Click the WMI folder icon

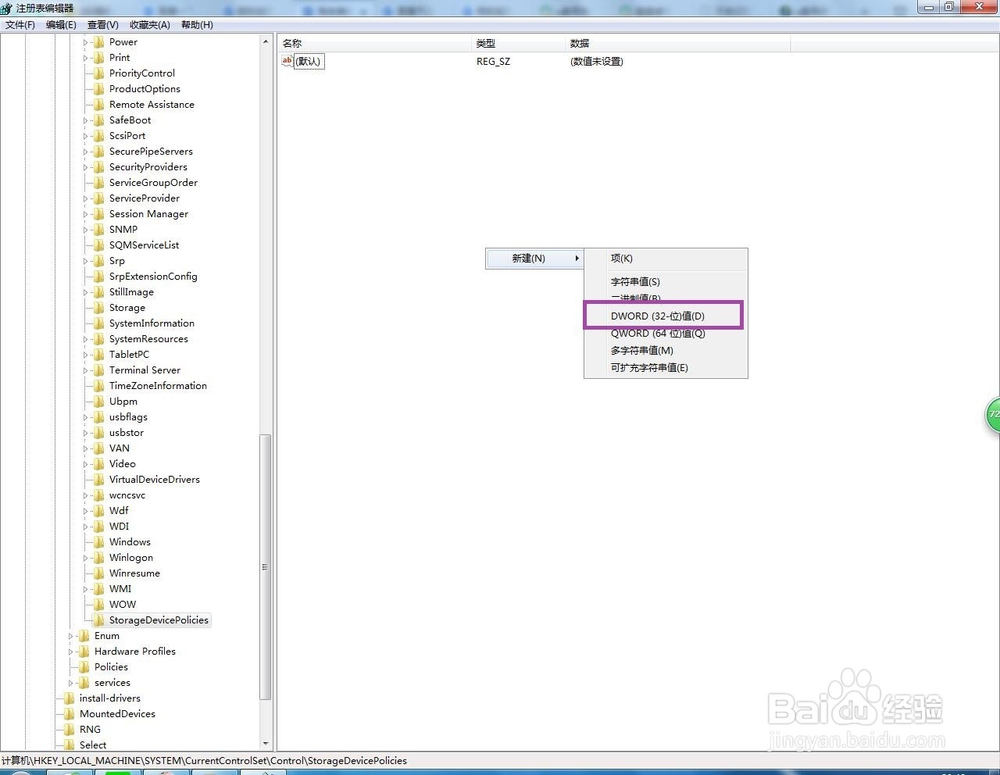[98, 589]
